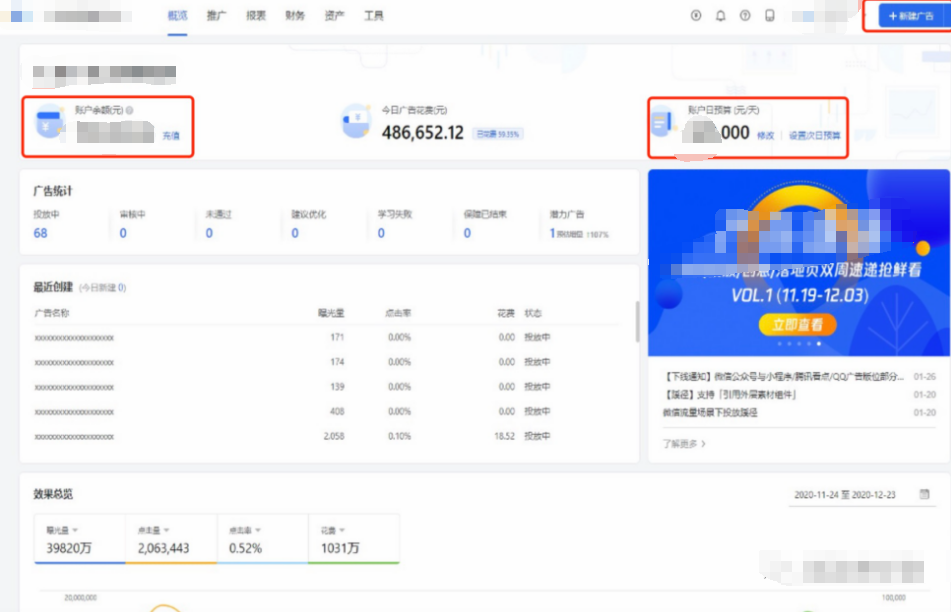Expand the 曝光量 metric dropdown
This screenshot has width=951, height=613.
pyautogui.click(x=76, y=530)
